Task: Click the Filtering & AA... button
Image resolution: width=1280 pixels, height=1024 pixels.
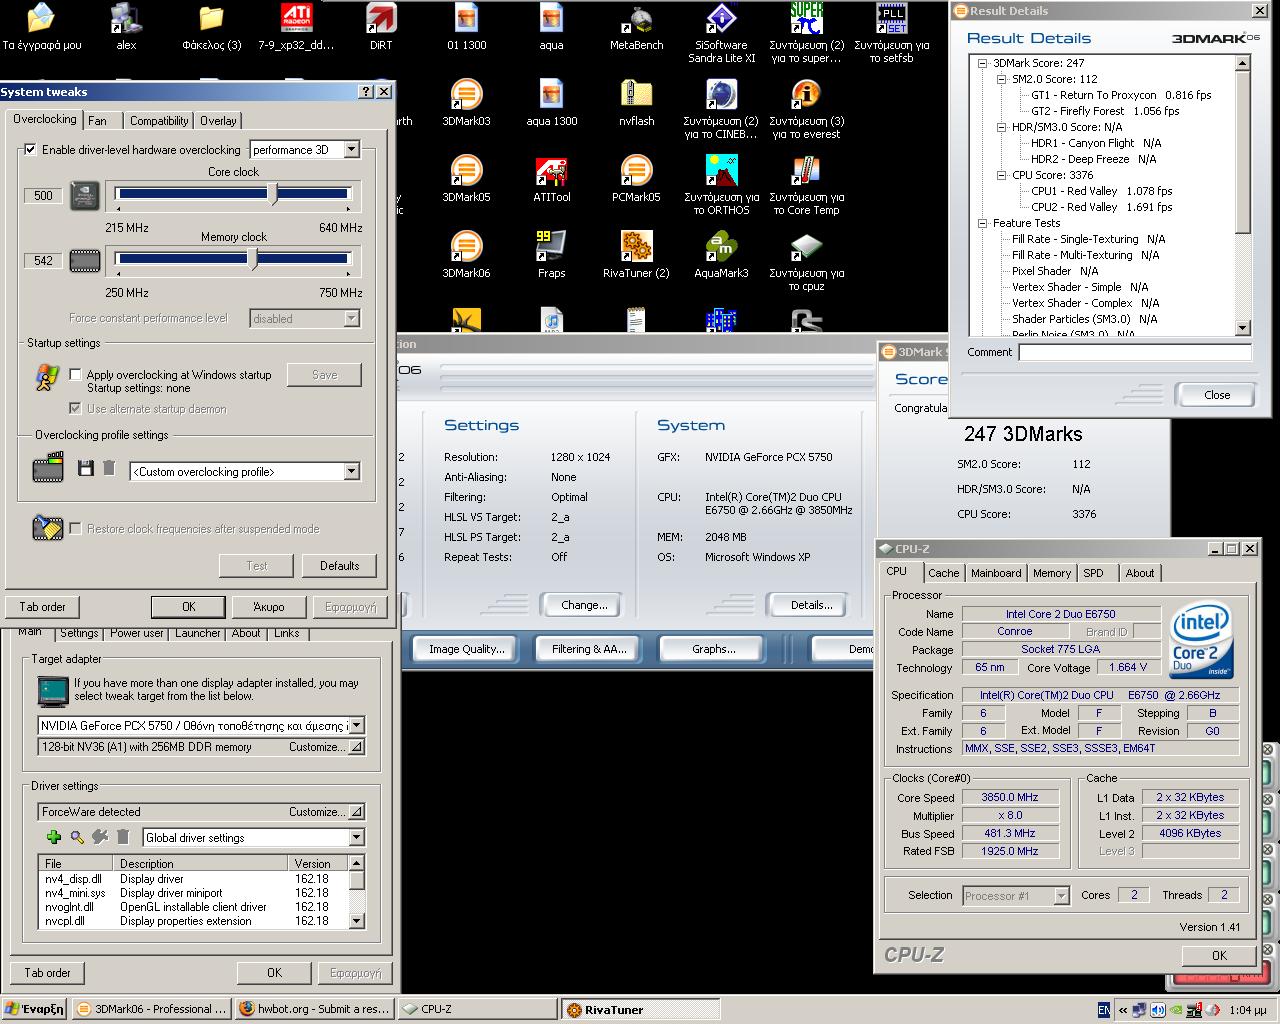Action: [x=589, y=649]
